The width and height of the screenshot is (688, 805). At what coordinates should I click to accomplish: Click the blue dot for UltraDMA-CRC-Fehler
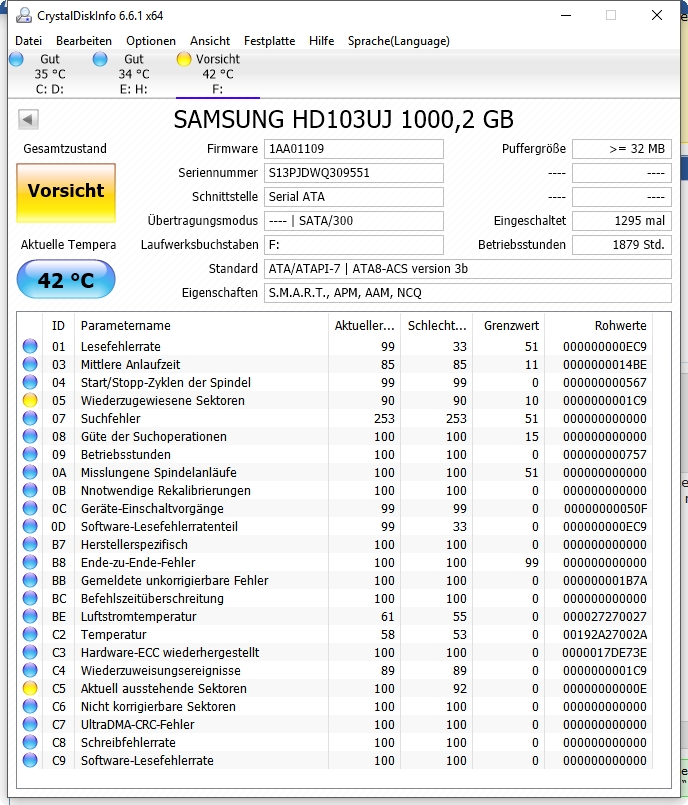click(x=30, y=724)
